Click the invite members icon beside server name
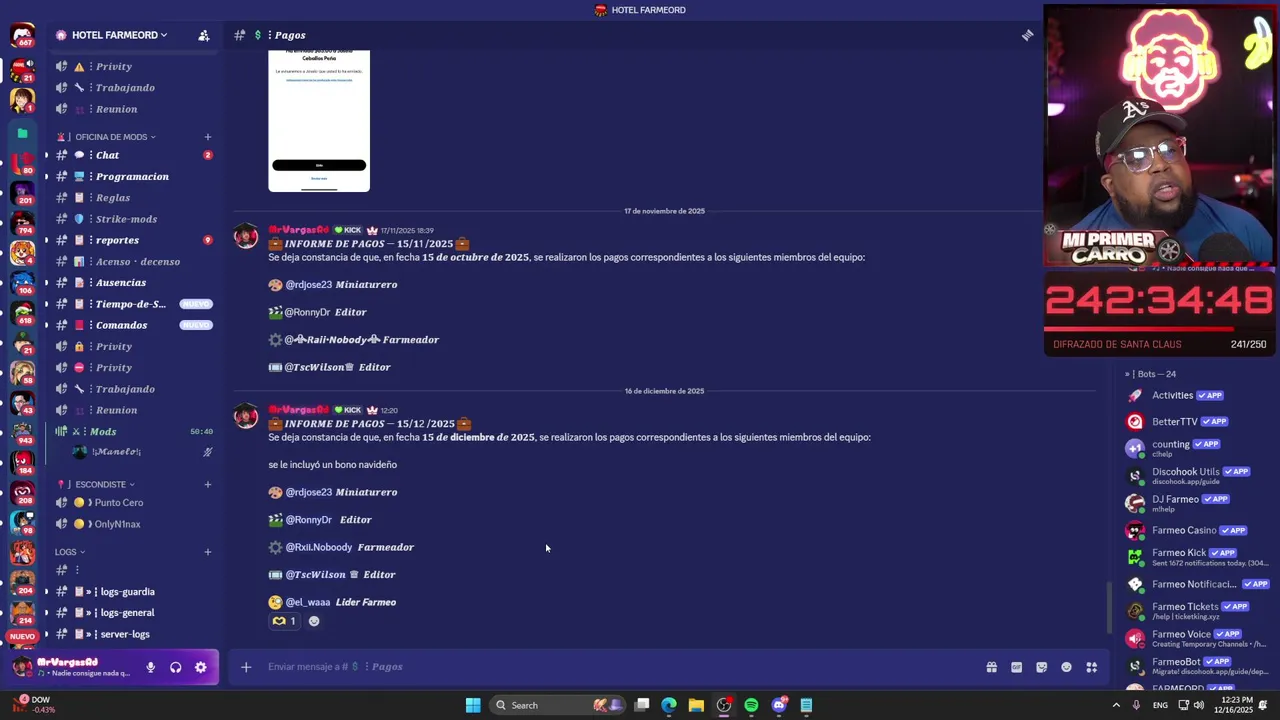The width and height of the screenshot is (1280, 720). coord(204,35)
